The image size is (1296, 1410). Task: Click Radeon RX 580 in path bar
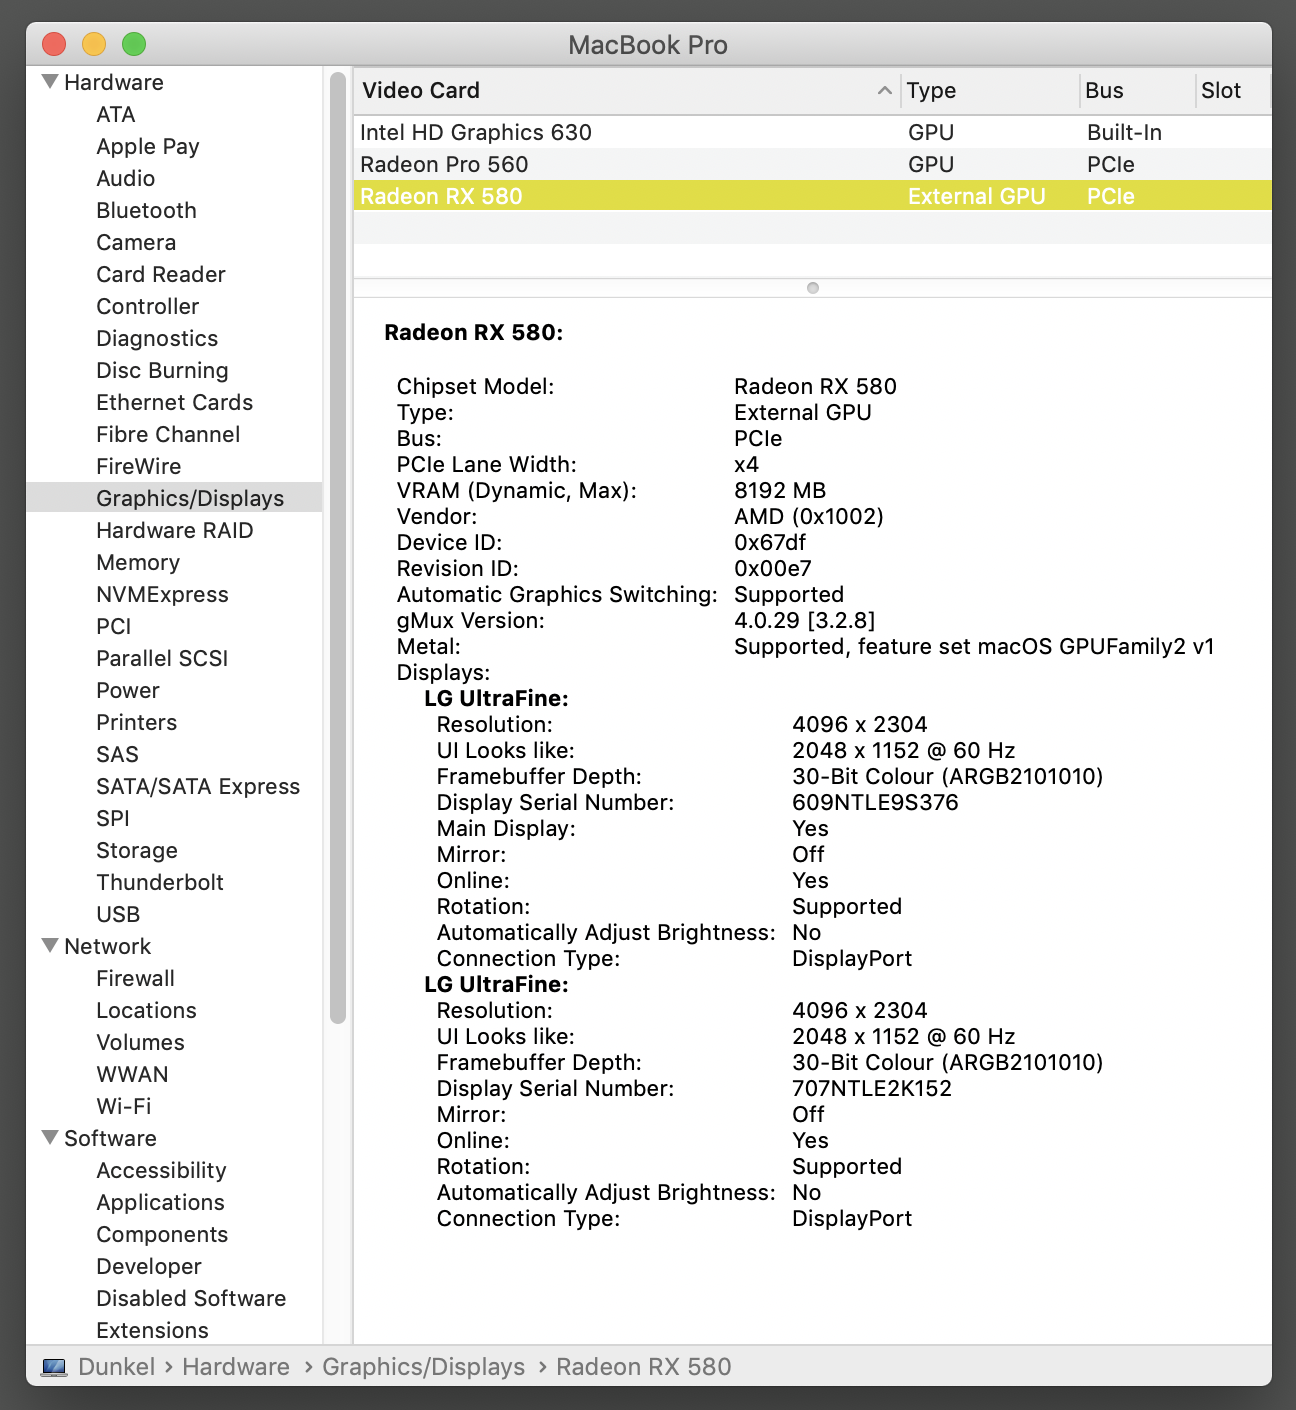tap(644, 1367)
